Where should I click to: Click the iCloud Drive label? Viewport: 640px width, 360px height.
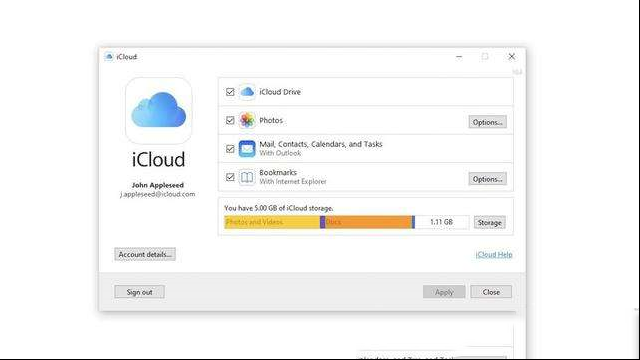tap(280, 92)
